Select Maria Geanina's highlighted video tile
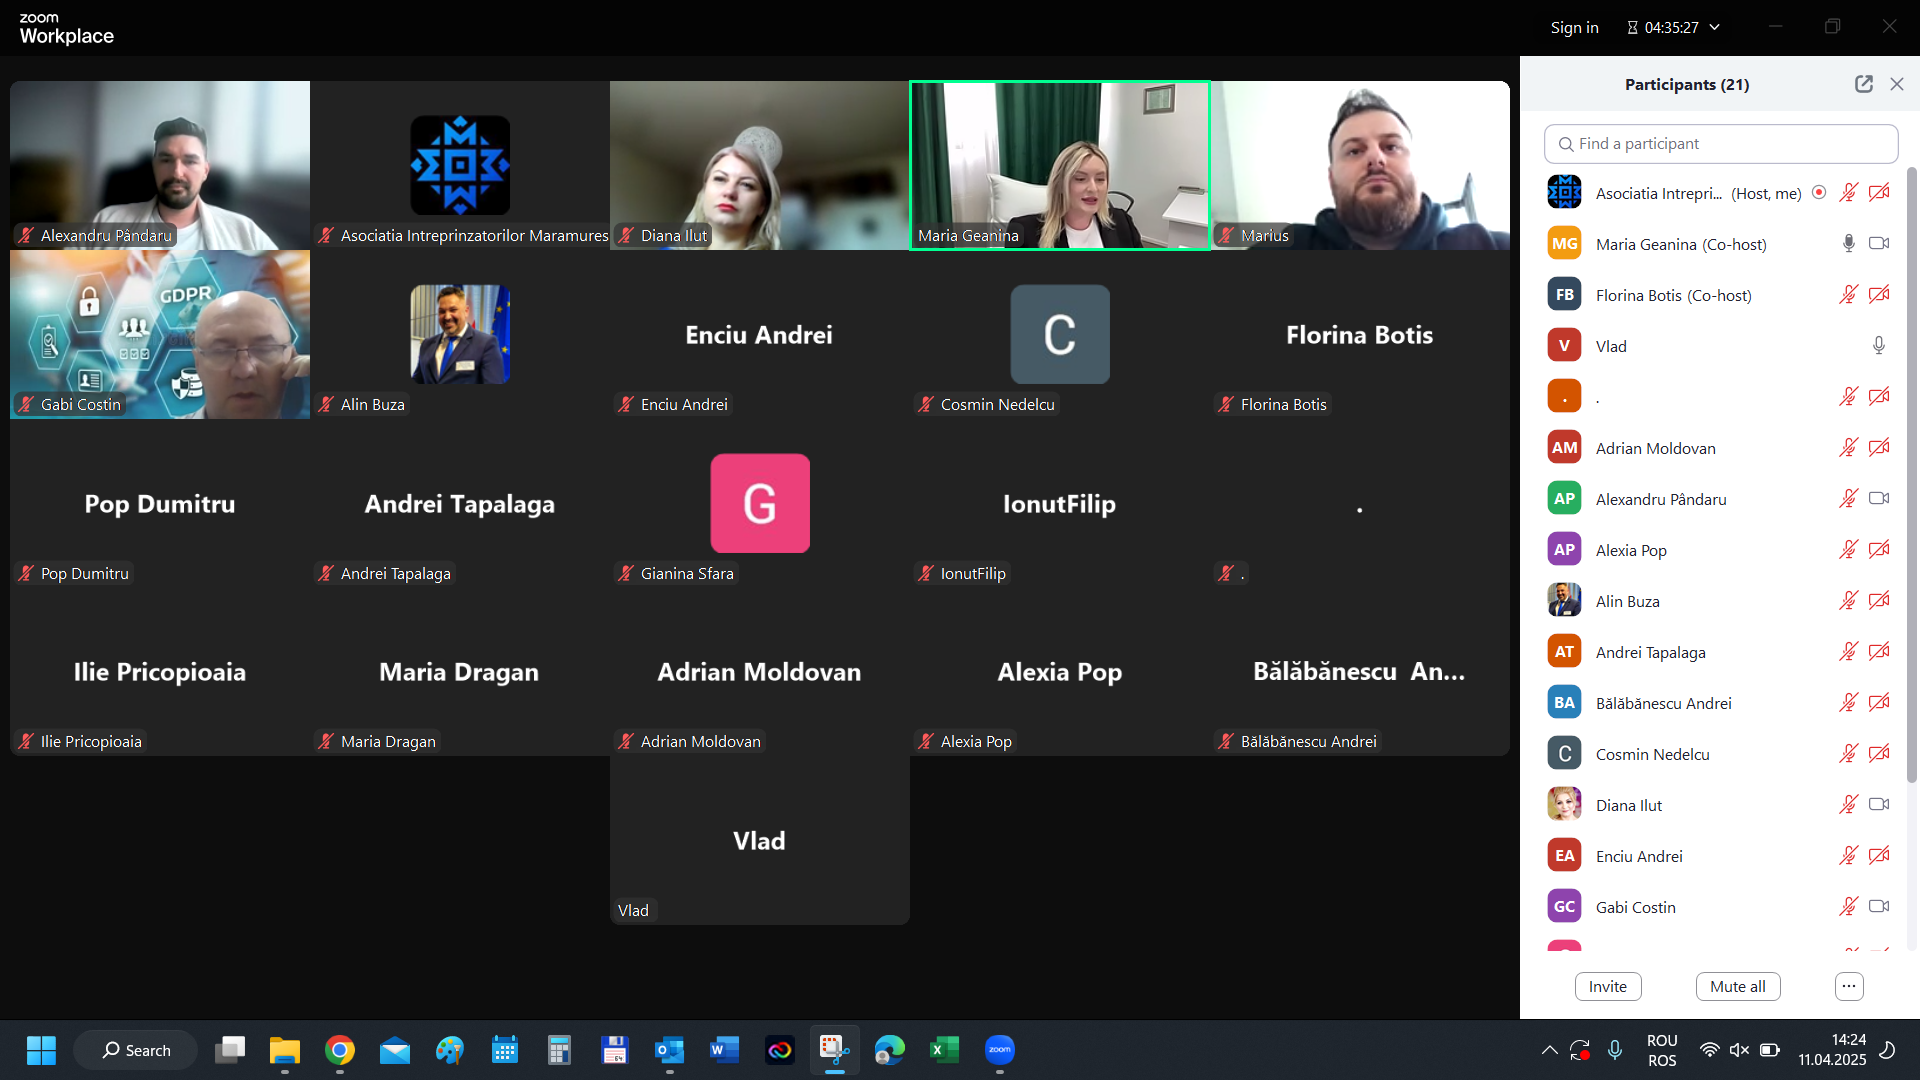This screenshot has height=1080, width=1920. coord(1060,165)
